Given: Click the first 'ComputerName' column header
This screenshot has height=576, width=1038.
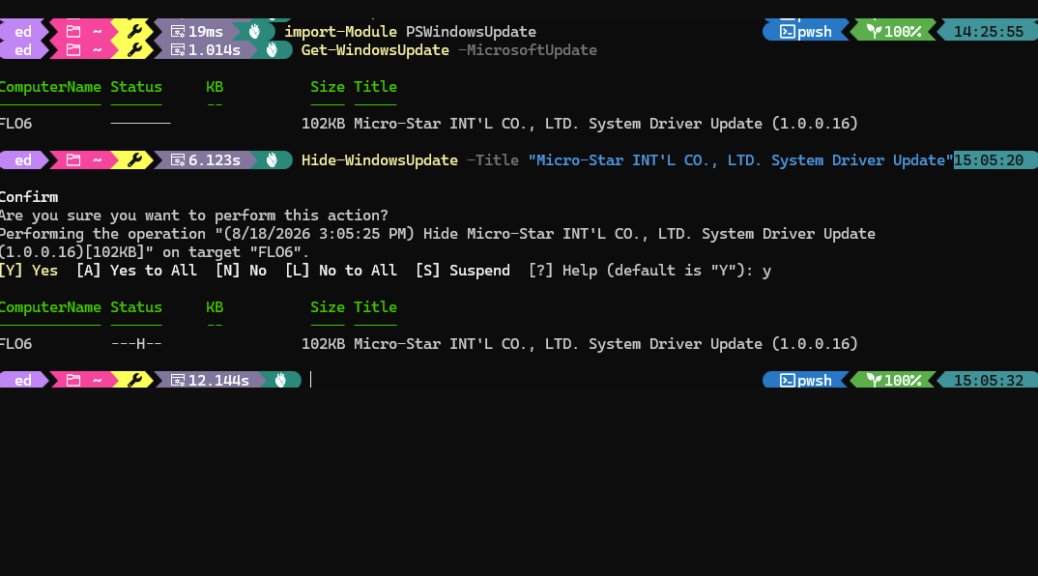Looking at the screenshot, I should click(50, 87).
